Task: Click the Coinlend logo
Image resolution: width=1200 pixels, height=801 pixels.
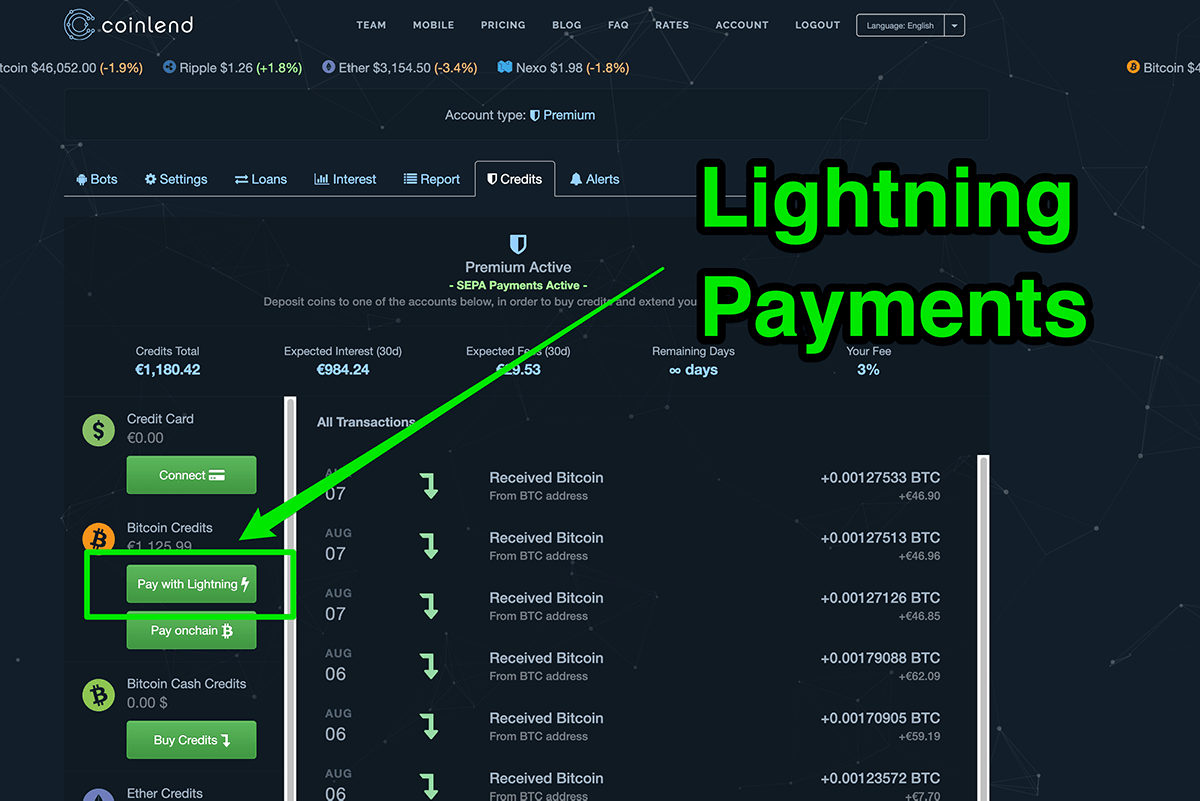Action: 128,25
